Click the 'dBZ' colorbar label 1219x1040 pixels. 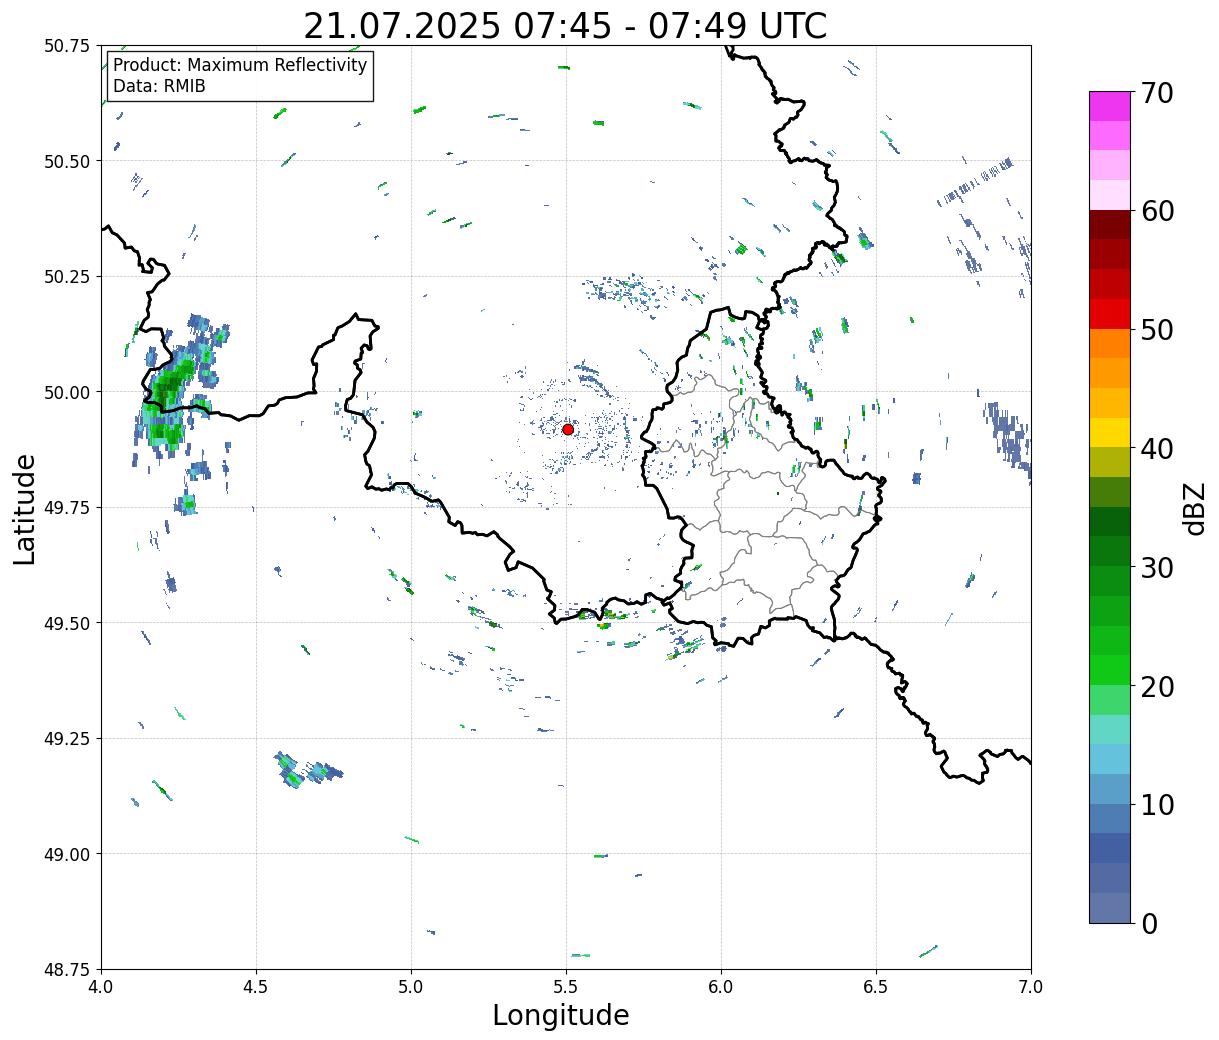pos(1193,508)
